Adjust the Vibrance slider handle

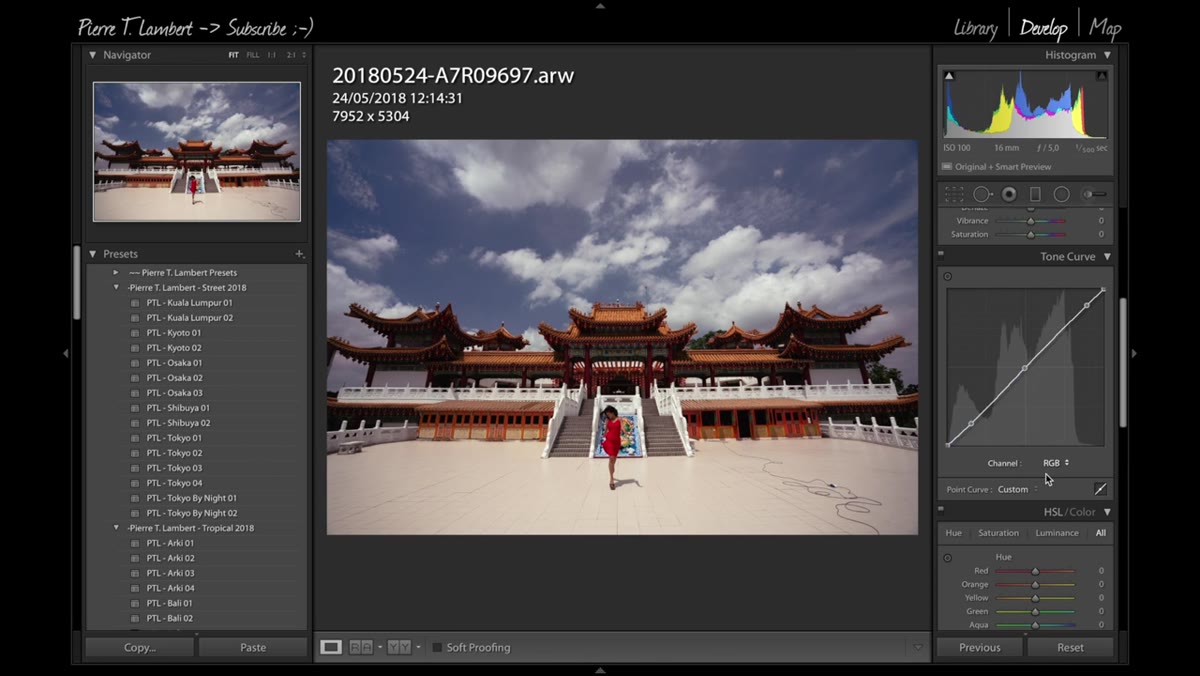tap(1030, 221)
